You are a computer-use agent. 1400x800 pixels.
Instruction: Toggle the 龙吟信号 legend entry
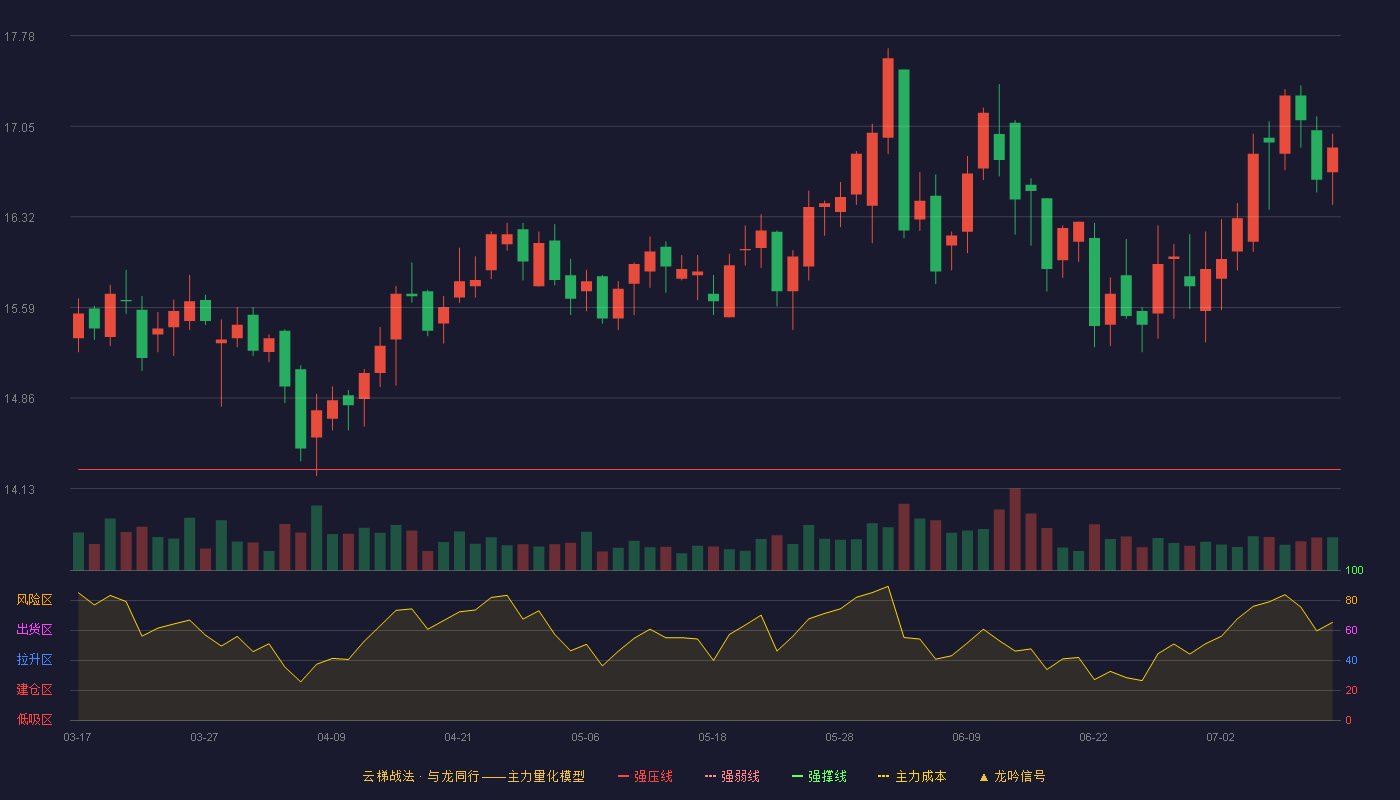(x=1012, y=776)
